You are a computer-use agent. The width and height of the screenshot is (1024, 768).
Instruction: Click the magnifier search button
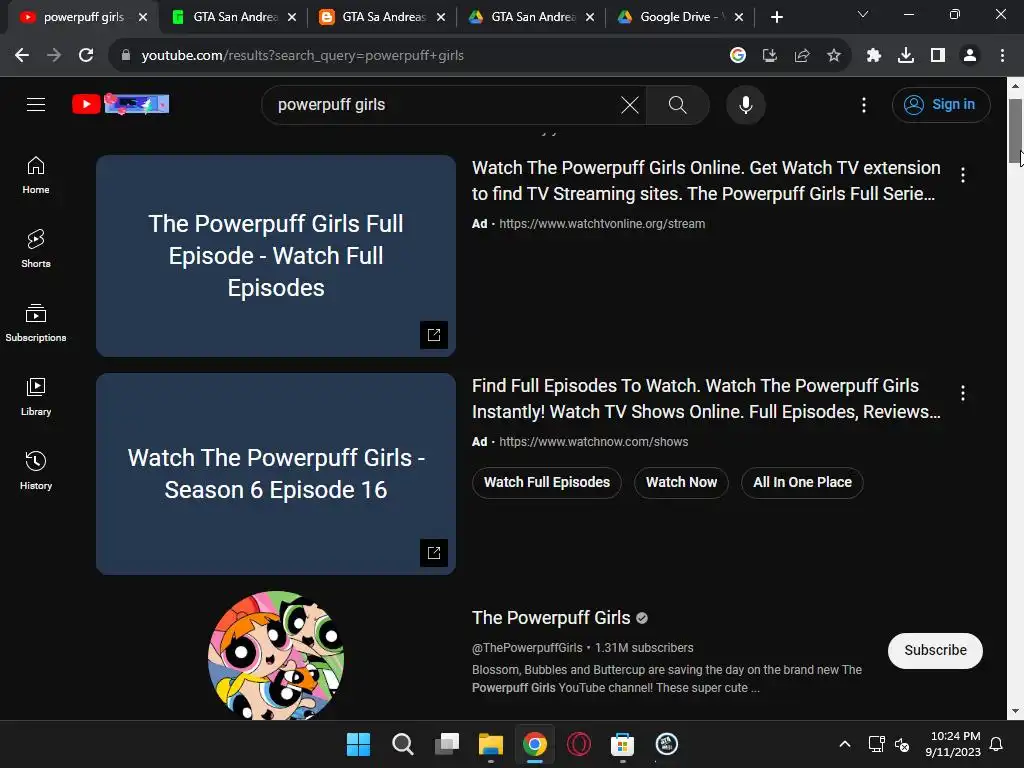point(678,104)
